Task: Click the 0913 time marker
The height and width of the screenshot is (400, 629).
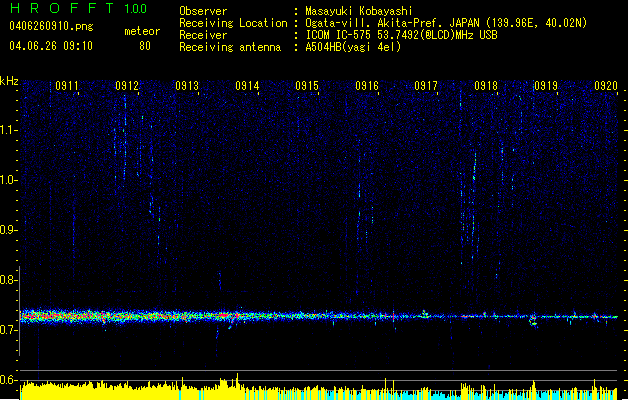Action: (x=187, y=86)
